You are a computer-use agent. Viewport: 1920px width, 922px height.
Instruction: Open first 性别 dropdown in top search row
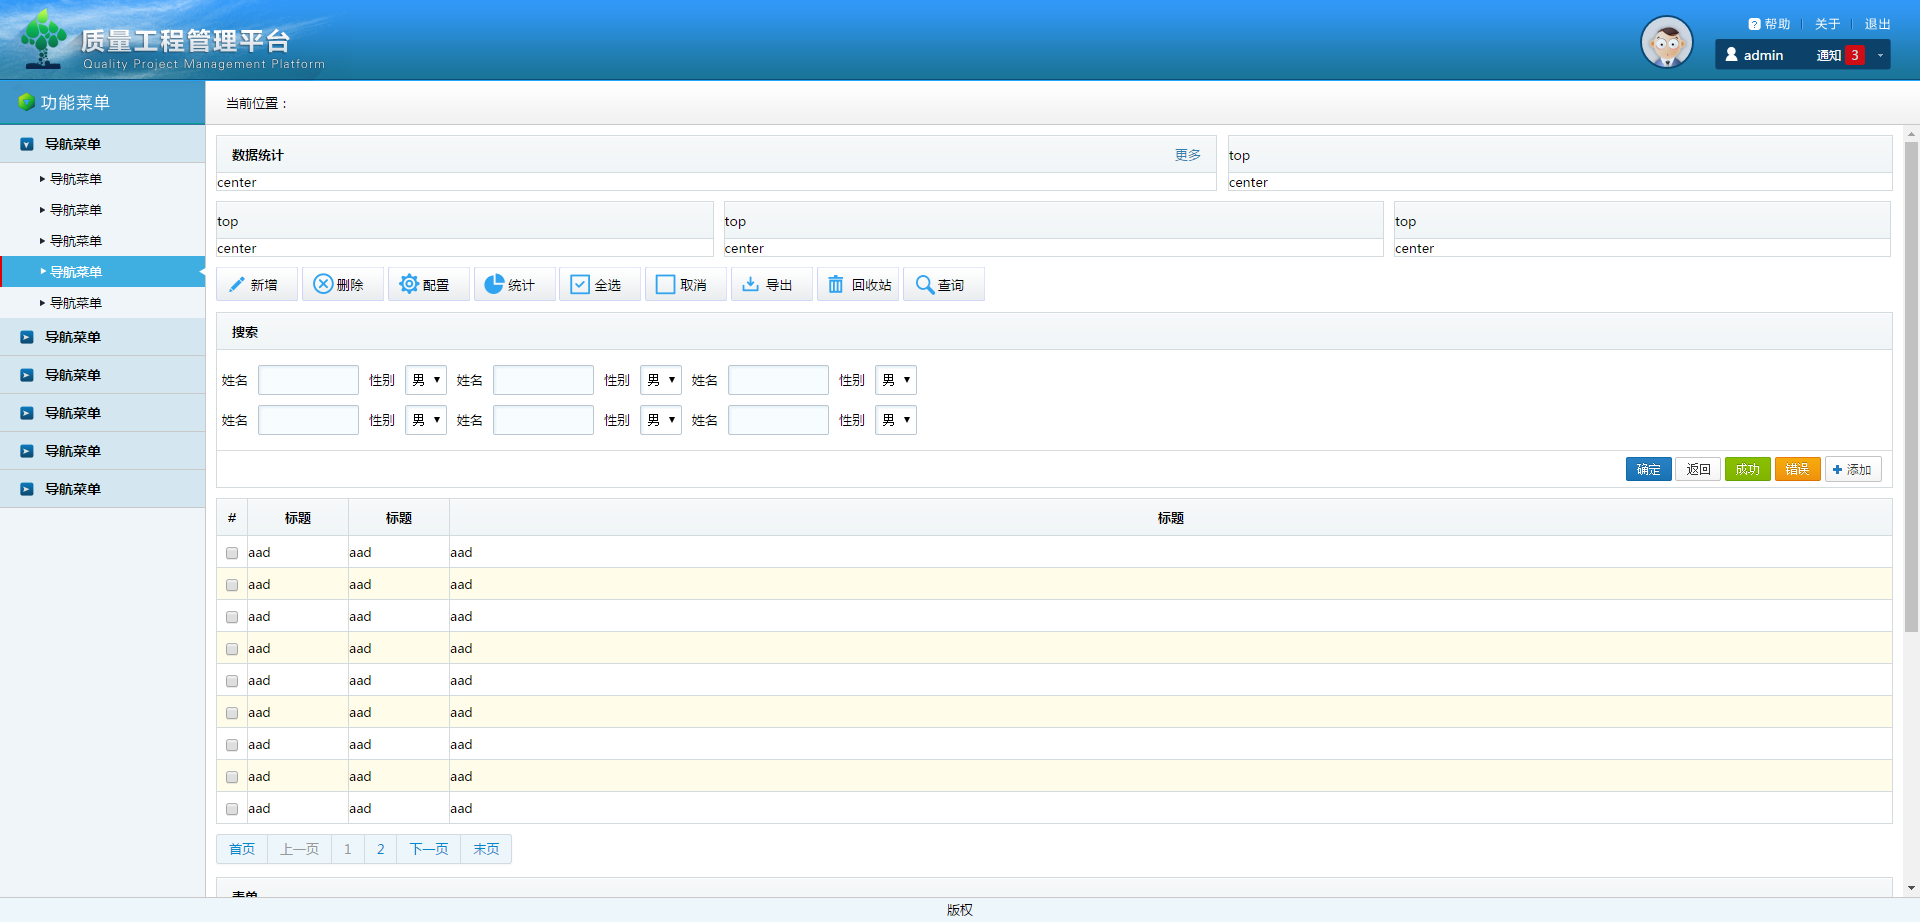click(426, 380)
